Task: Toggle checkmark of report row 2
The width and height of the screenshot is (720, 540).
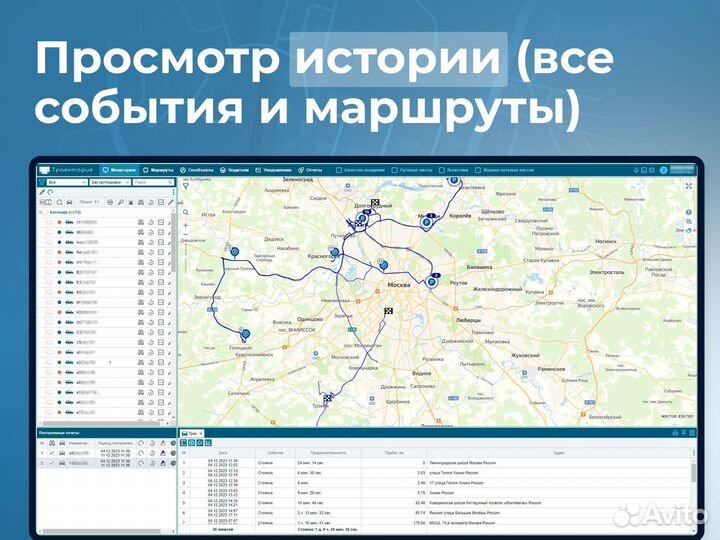Action: [x=52, y=463]
